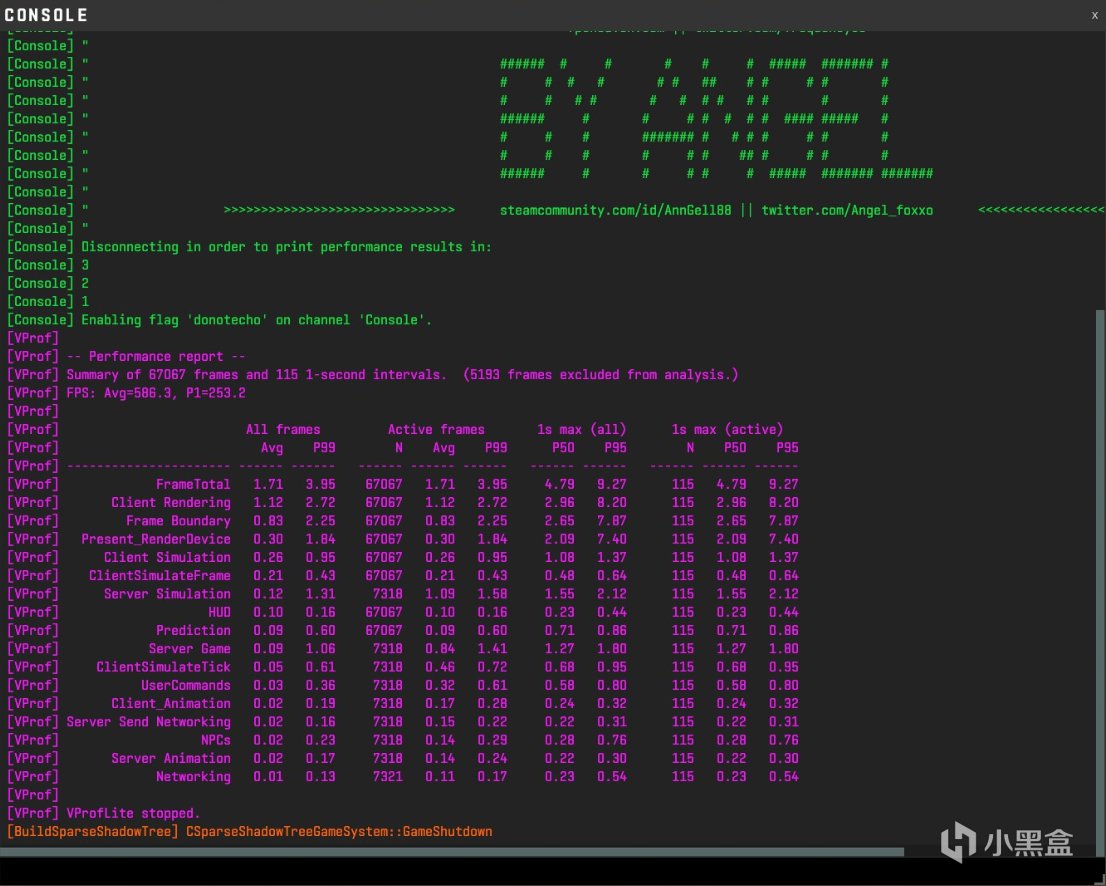The width and height of the screenshot is (1106, 886).
Task: Click the Client_Animation row label
Action: [x=171, y=704]
